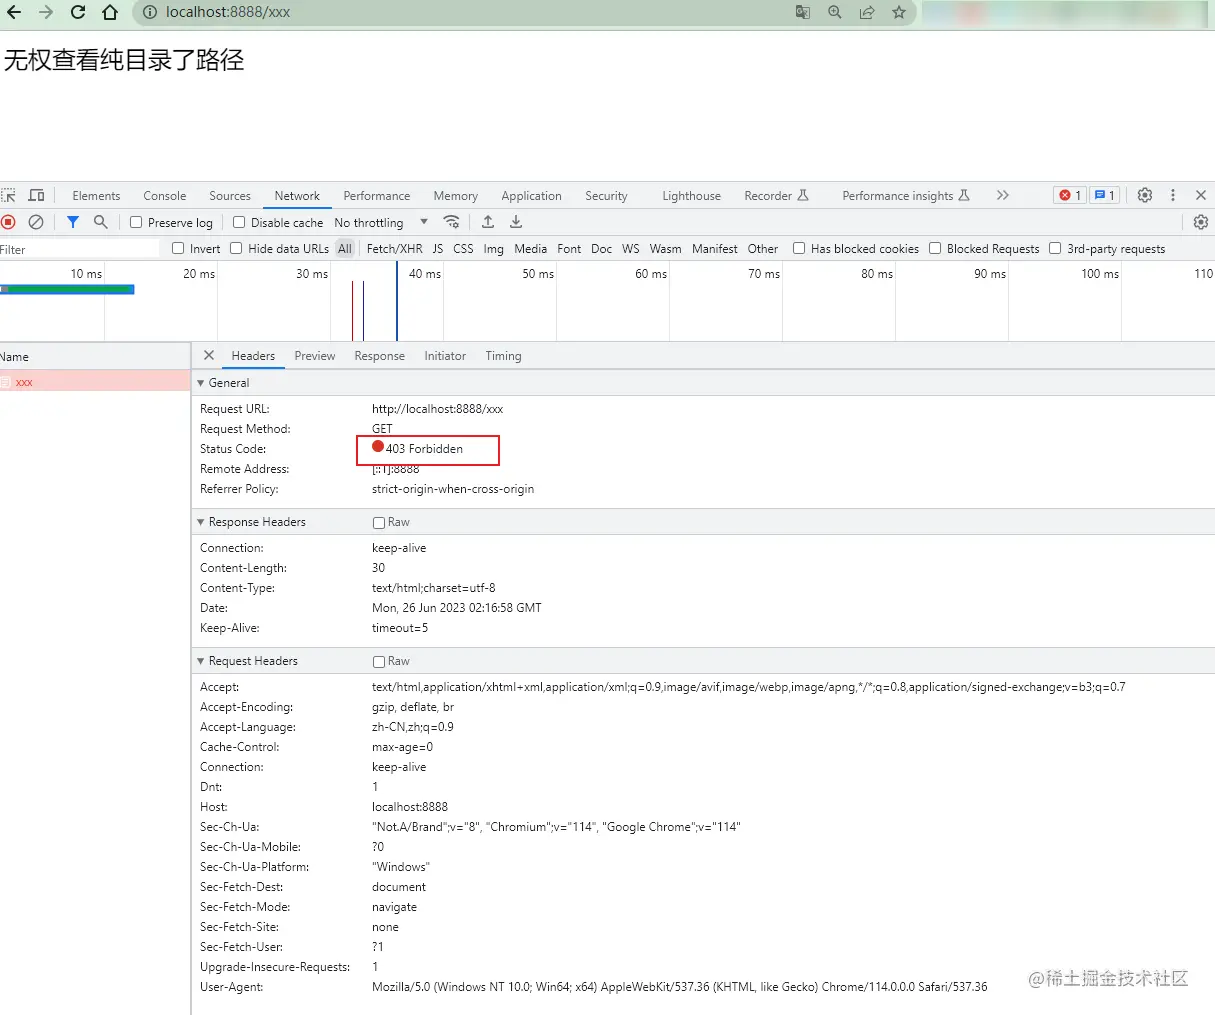Click the site info icon in address bar

pos(149,13)
